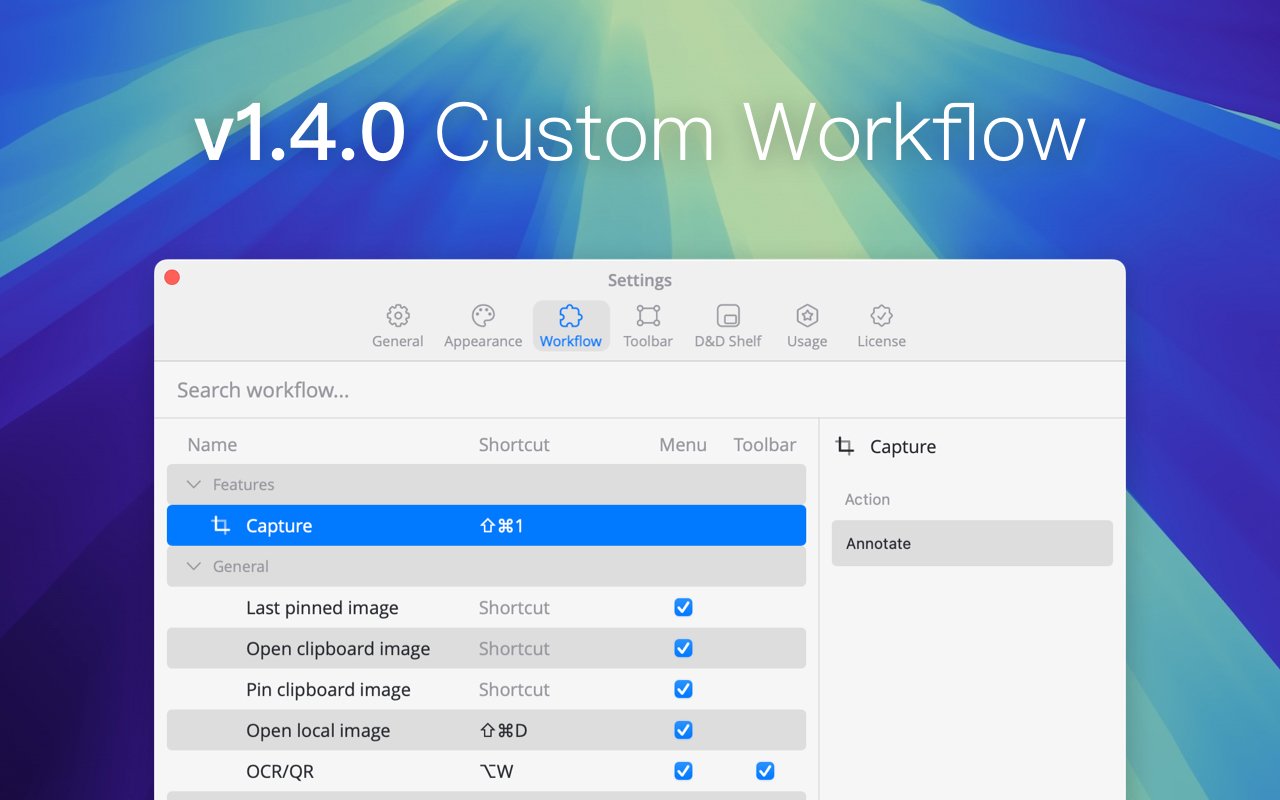
Task: Open the Usage star icon
Action: 807,316
